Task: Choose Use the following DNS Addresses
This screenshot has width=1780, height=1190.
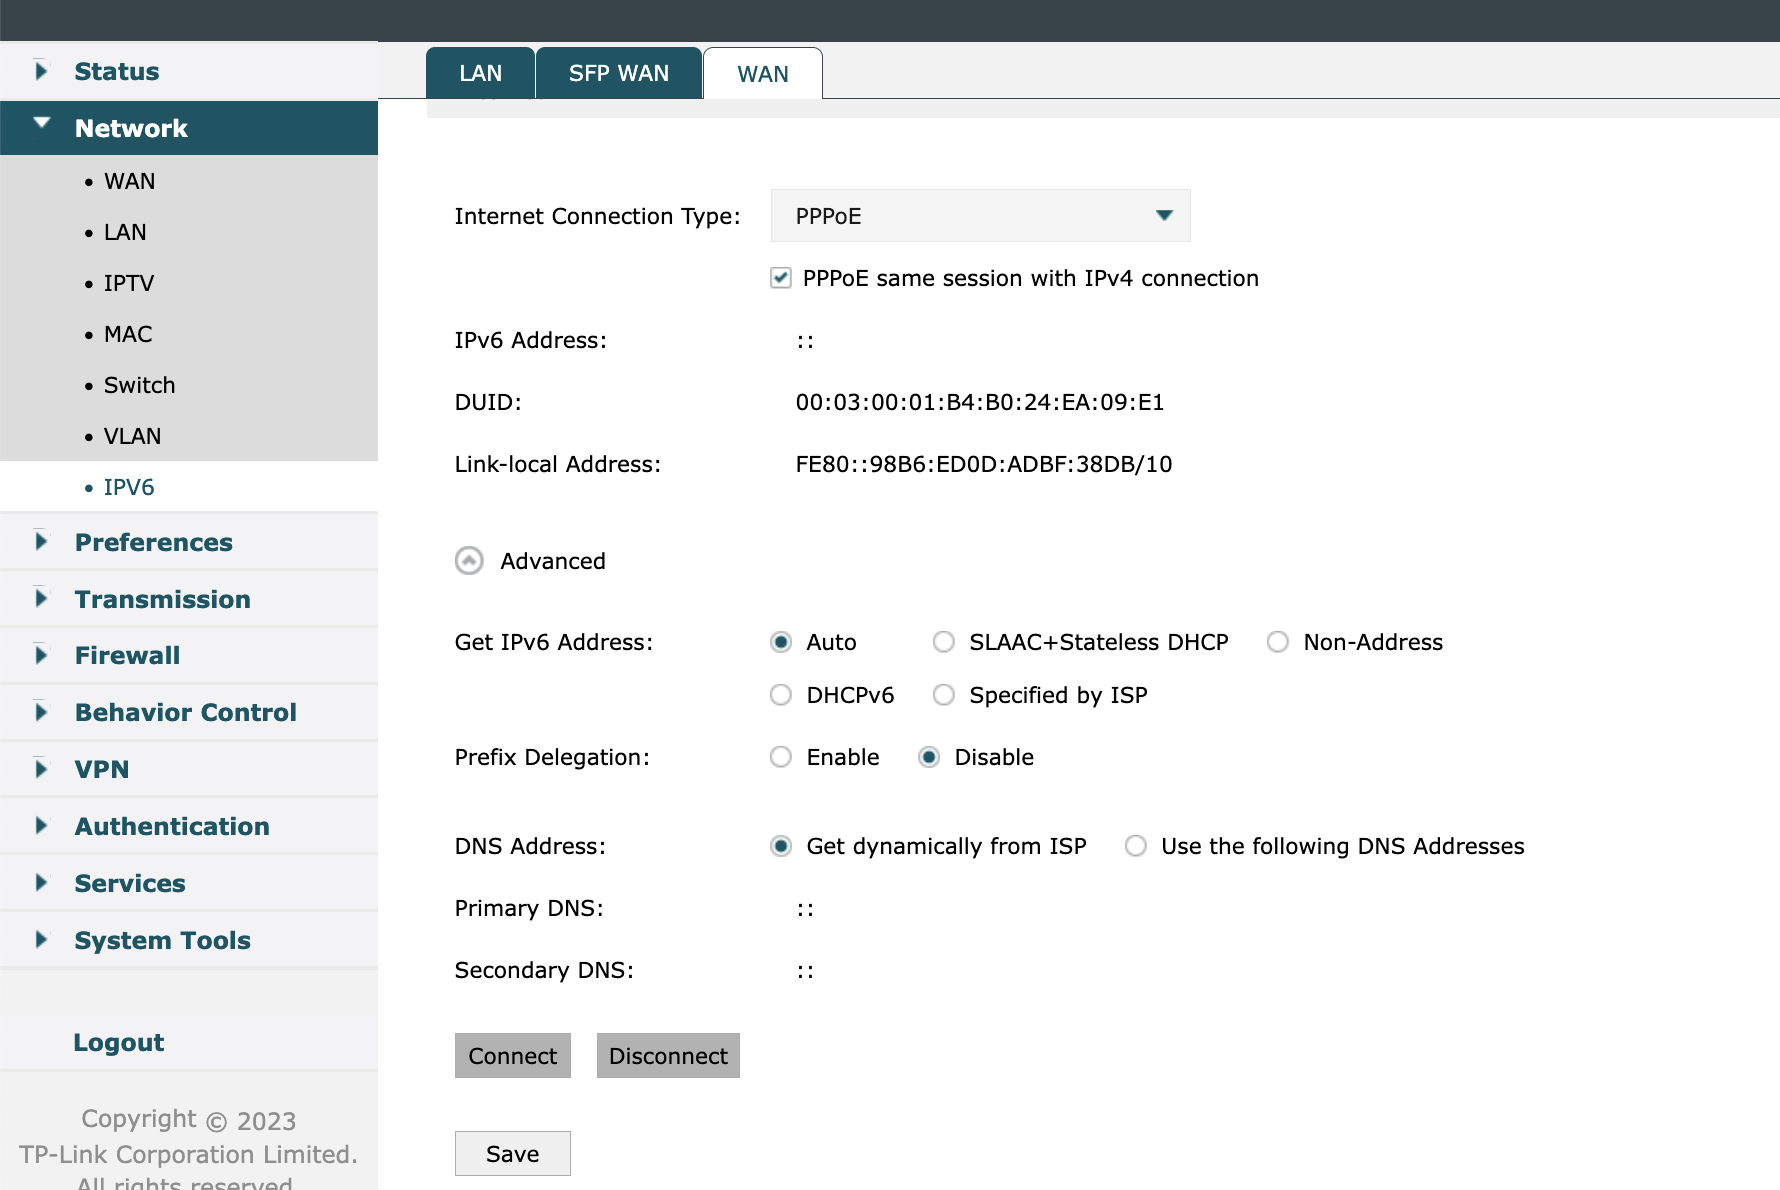Action: (1135, 846)
